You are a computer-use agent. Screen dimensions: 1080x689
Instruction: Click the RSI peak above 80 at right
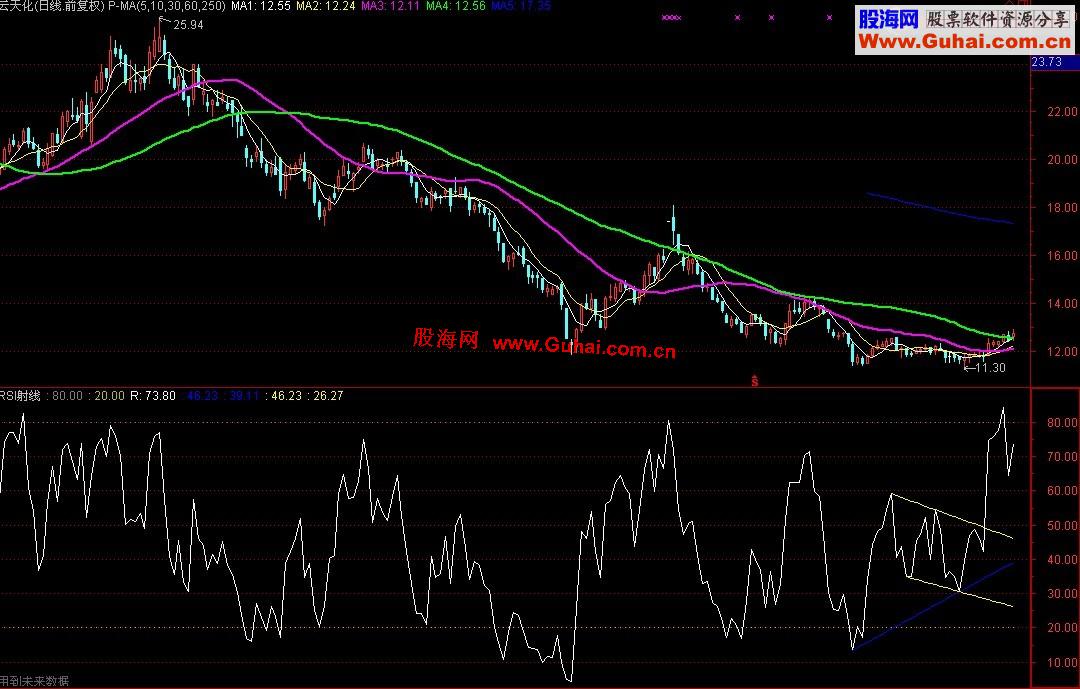1003,409
